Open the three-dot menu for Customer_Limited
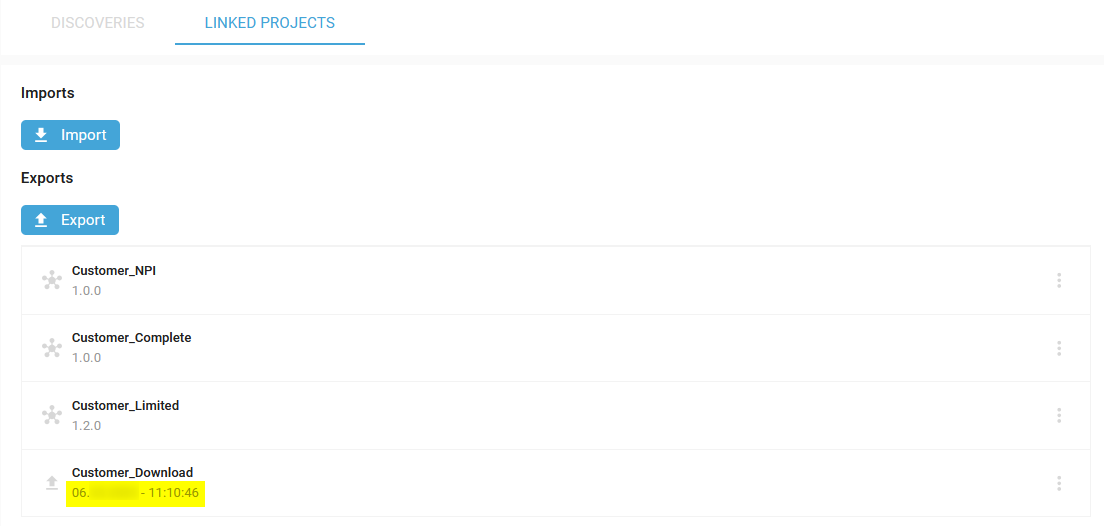This screenshot has width=1104, height=526. tap(1058, 415)
